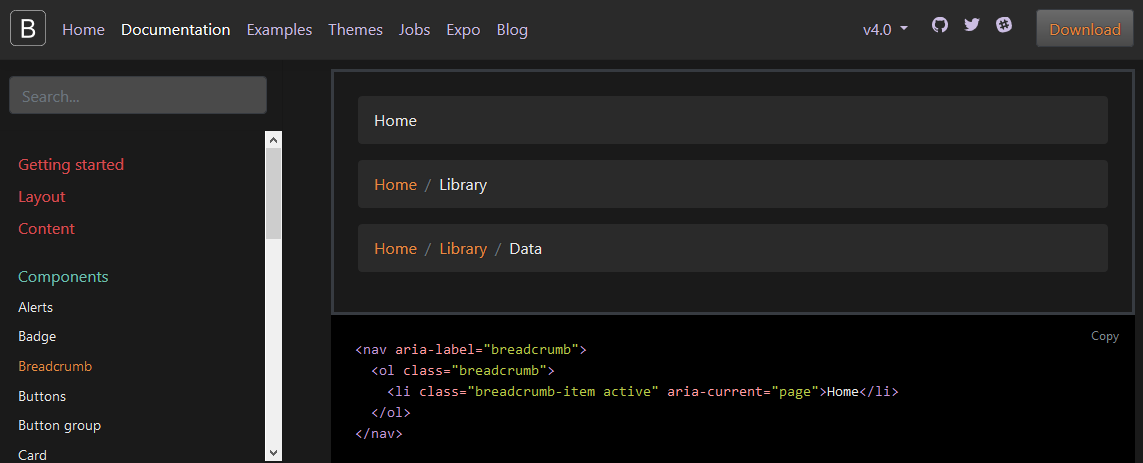This screenshot has width=1143, height=463.
Task: Collapse the Components sidebar section
Action: click(63, 277)
